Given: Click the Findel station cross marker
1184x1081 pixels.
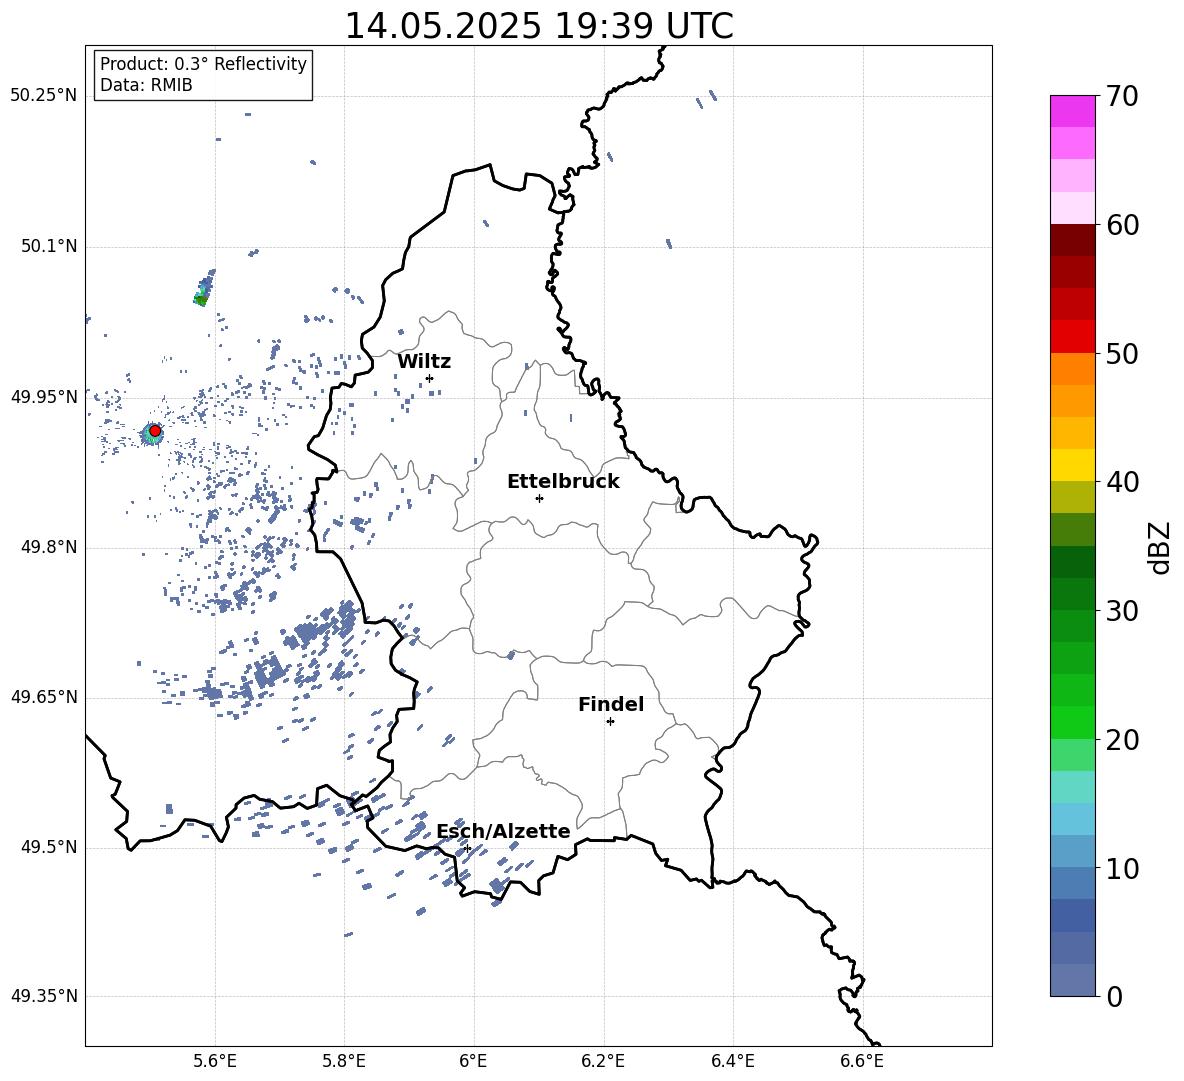Looking at the screenshot, I should pos(610,722).
